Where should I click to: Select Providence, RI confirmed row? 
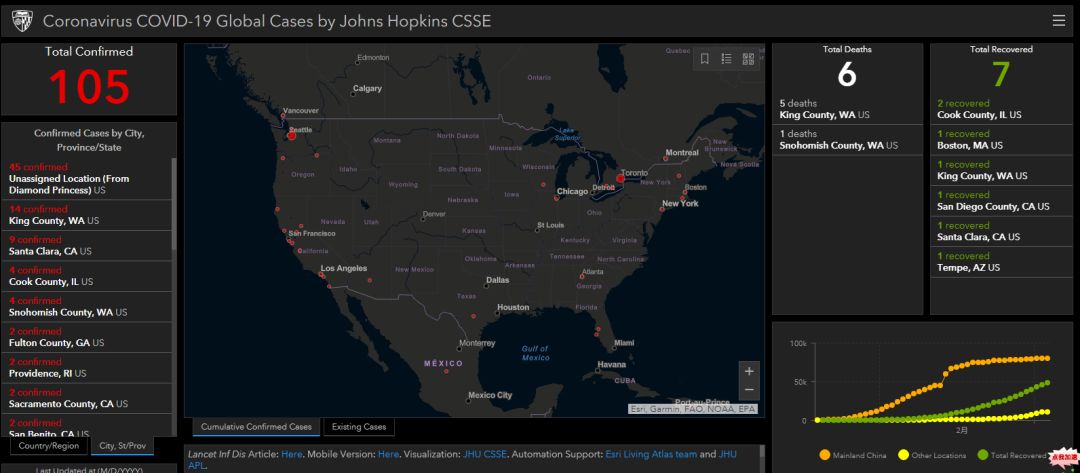point(86,368)
